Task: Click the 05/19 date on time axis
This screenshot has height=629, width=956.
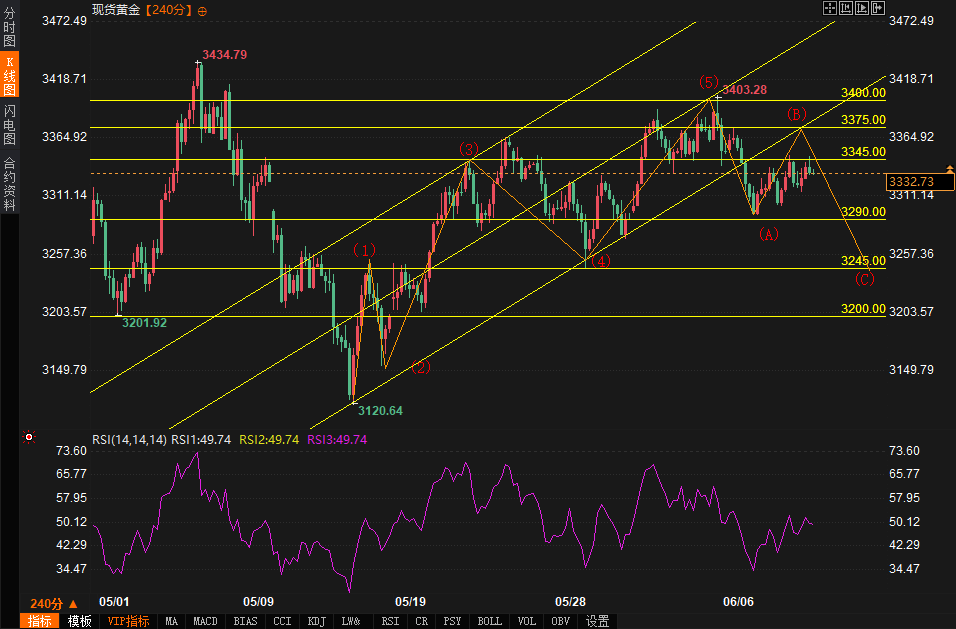Action: (x=410, y=602)
